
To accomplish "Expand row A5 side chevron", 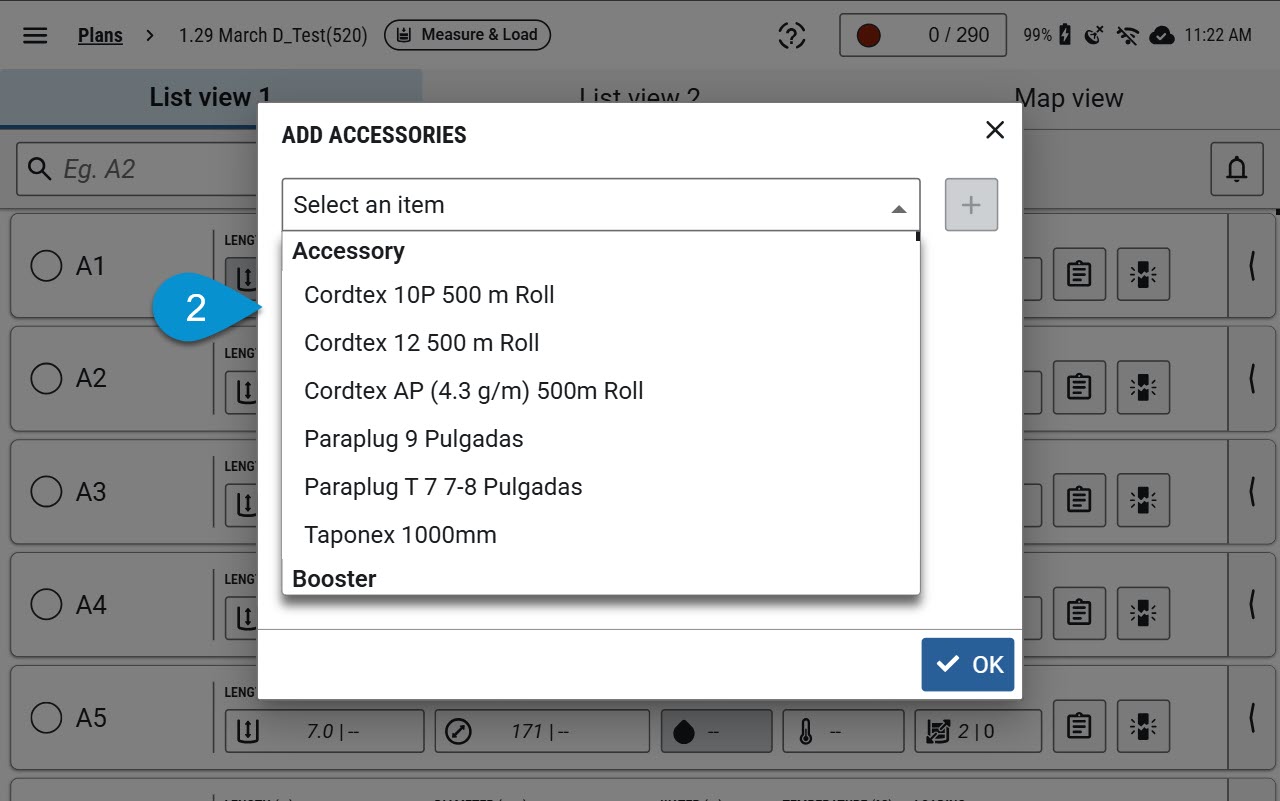I will click(x=1252, y=718).
